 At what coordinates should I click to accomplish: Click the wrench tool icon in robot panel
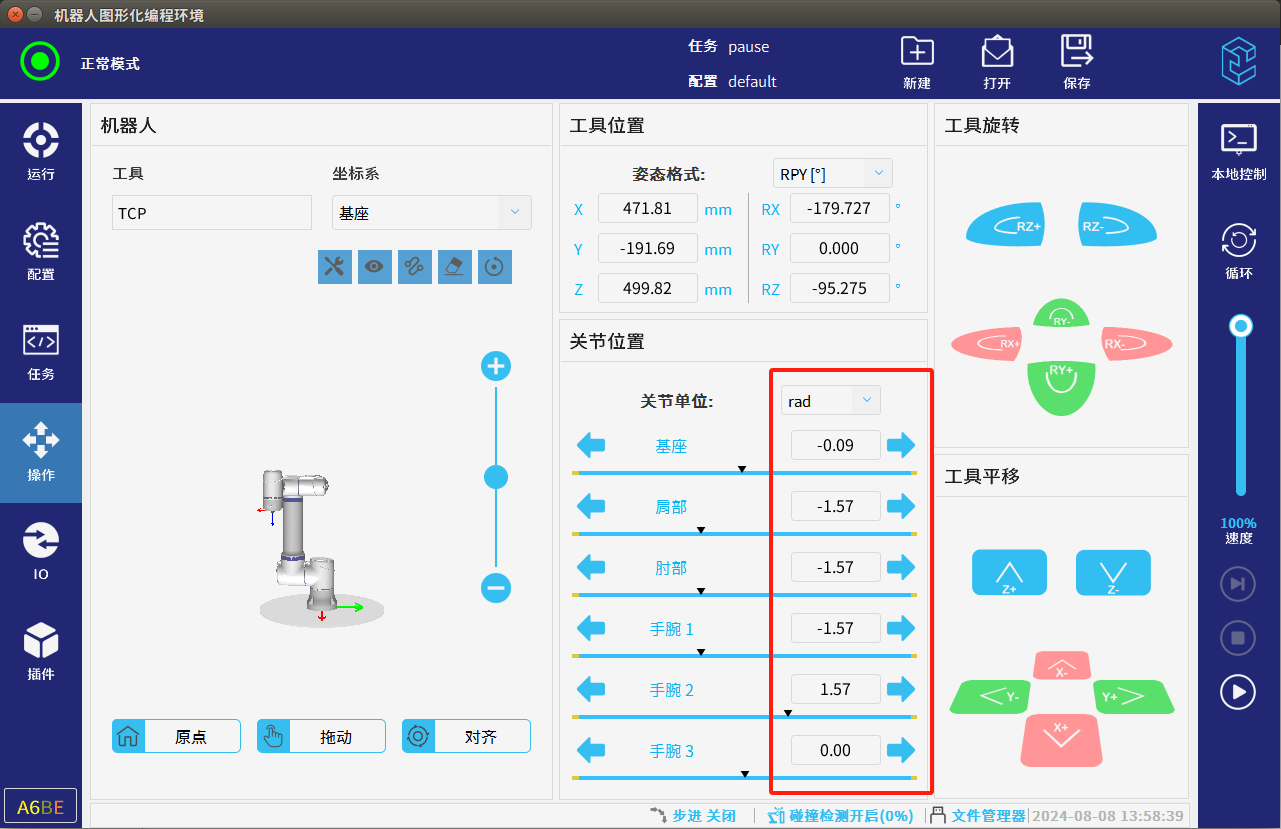click(335, 266)
